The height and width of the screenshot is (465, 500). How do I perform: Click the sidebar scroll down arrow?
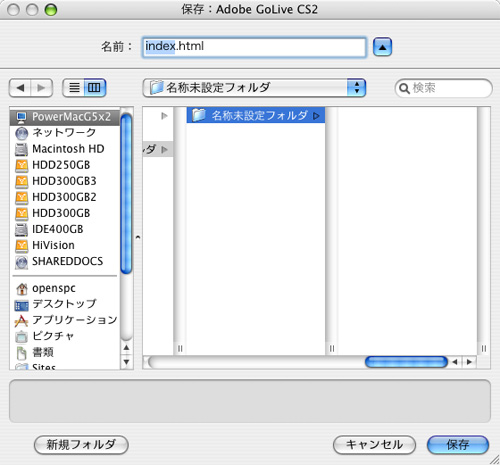coord(126,362)
